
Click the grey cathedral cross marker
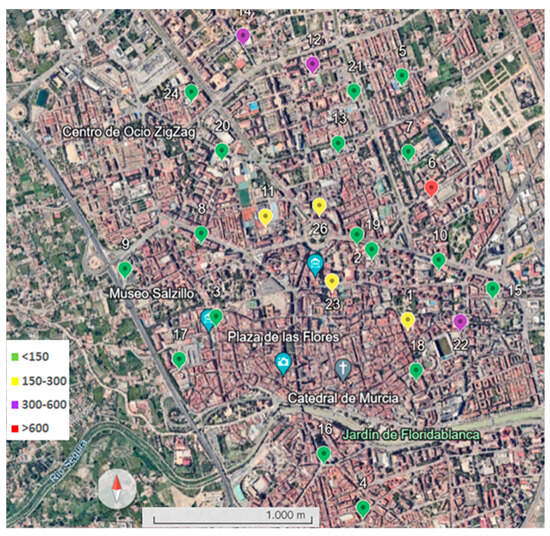343,369
